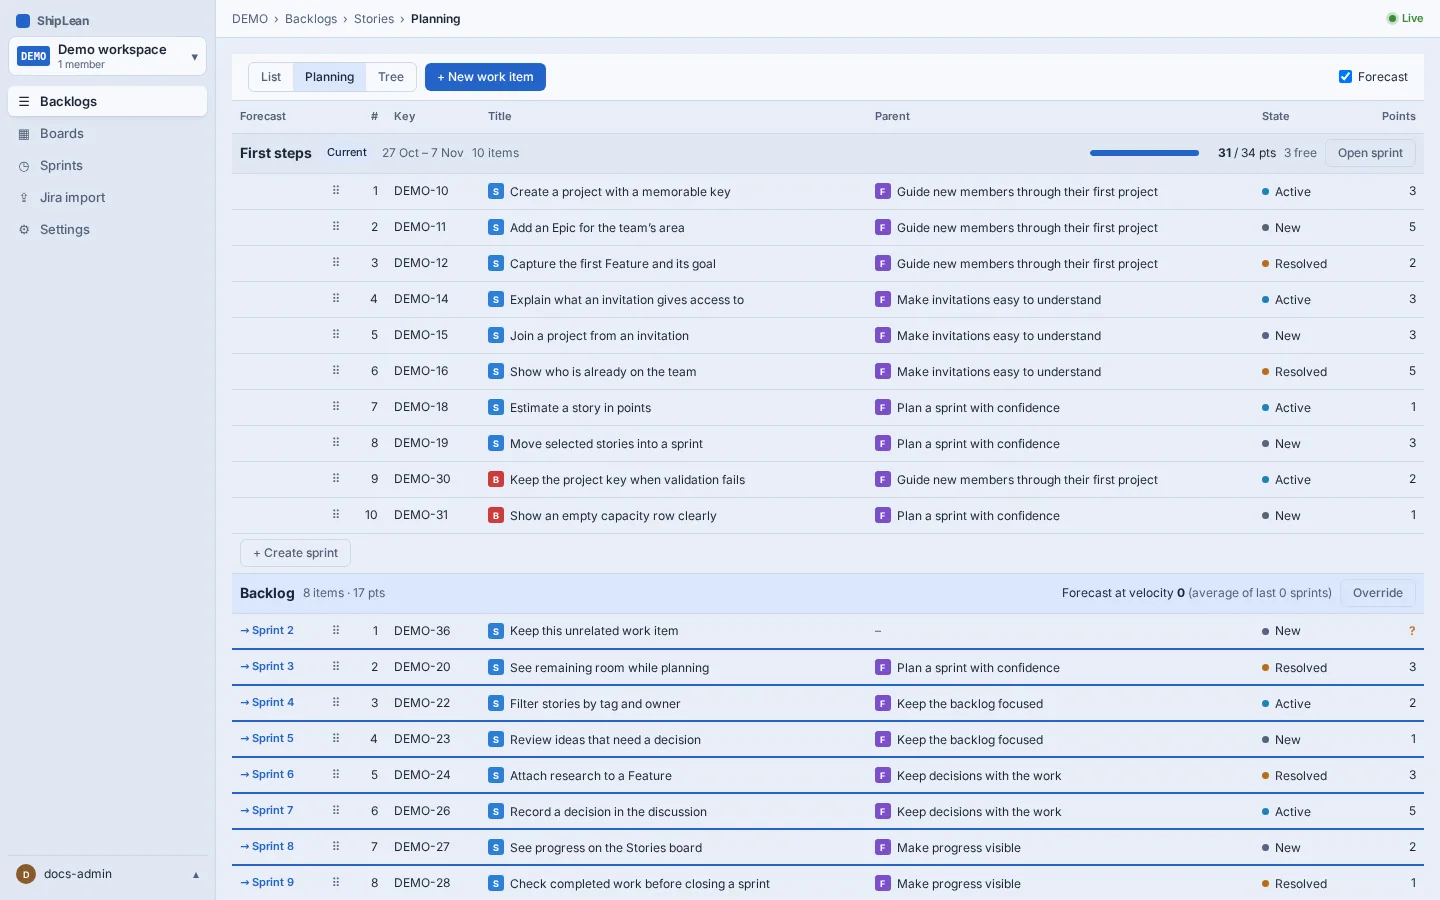The image size is (1440, 900).
Task: Open Boards from the sidebar
Action: pyautogui.click(x=107, y=134)
